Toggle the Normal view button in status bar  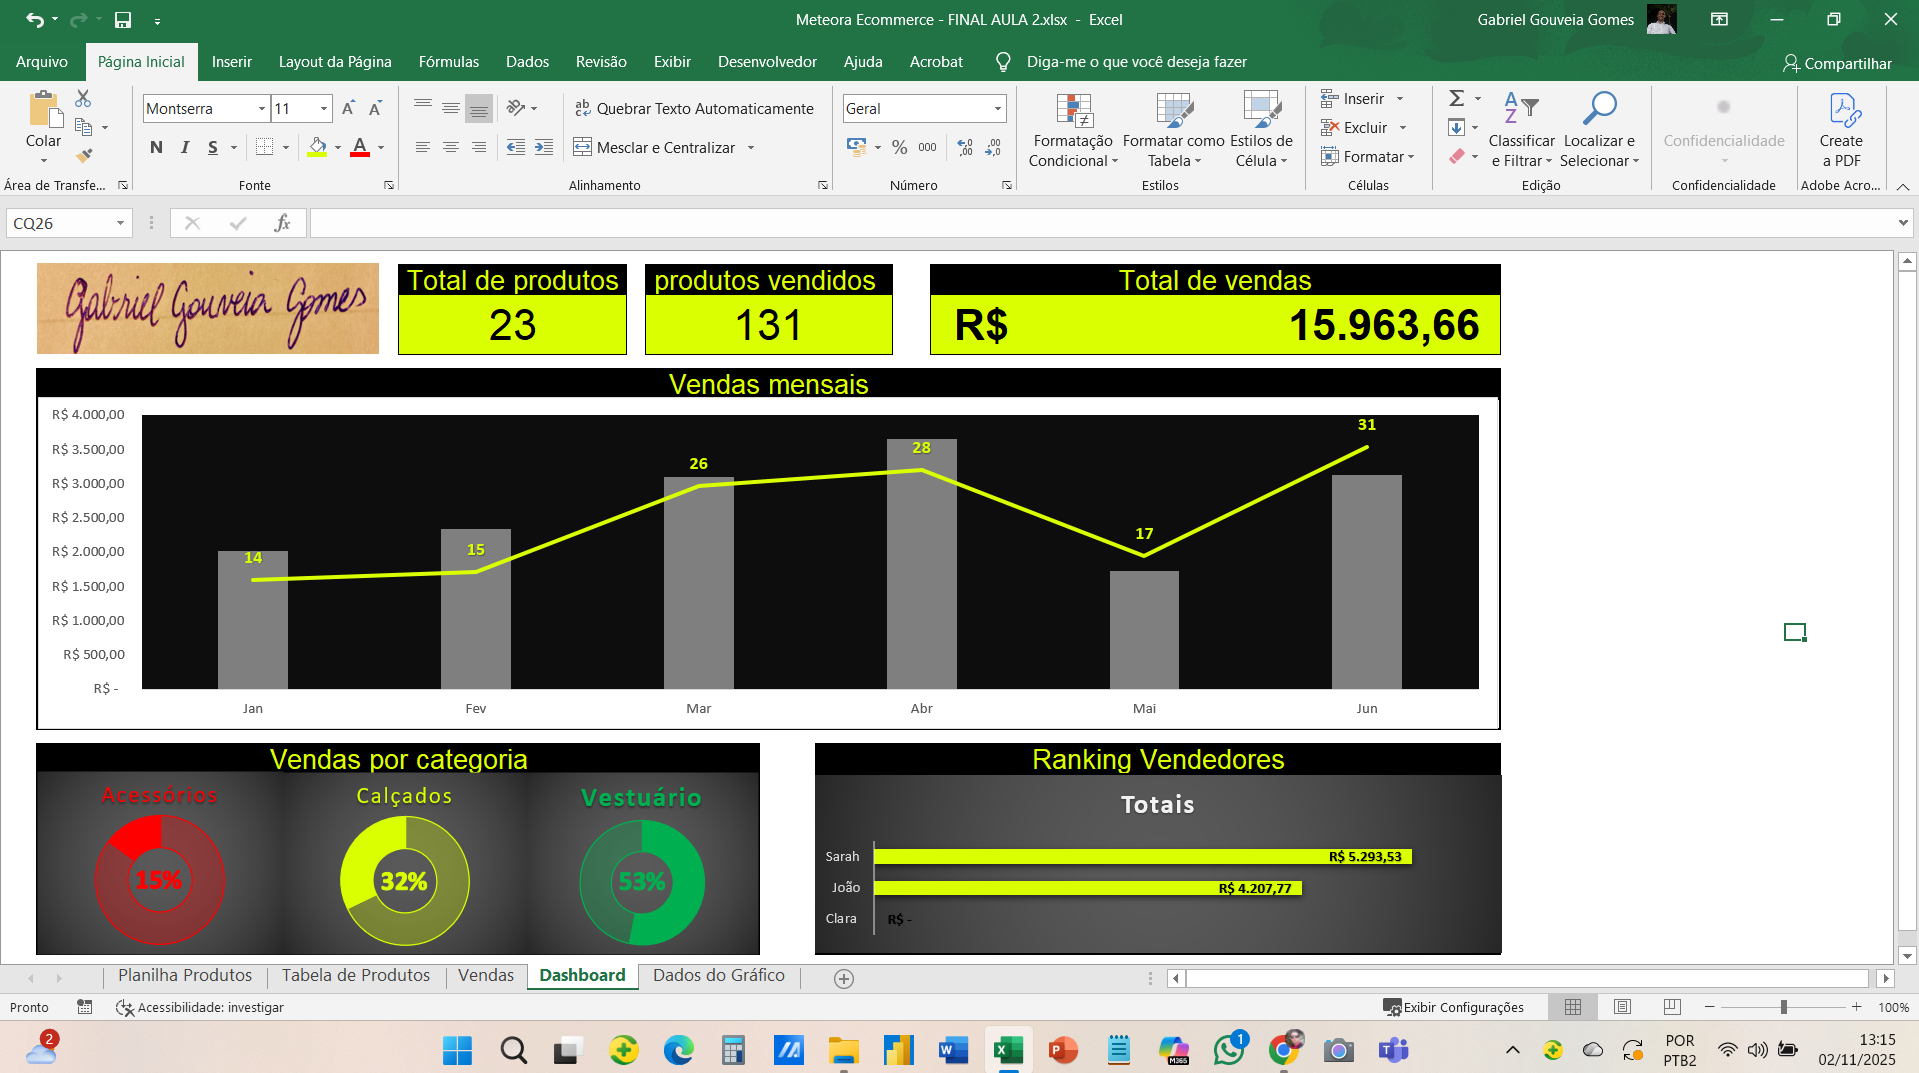click(1573, 1007)
